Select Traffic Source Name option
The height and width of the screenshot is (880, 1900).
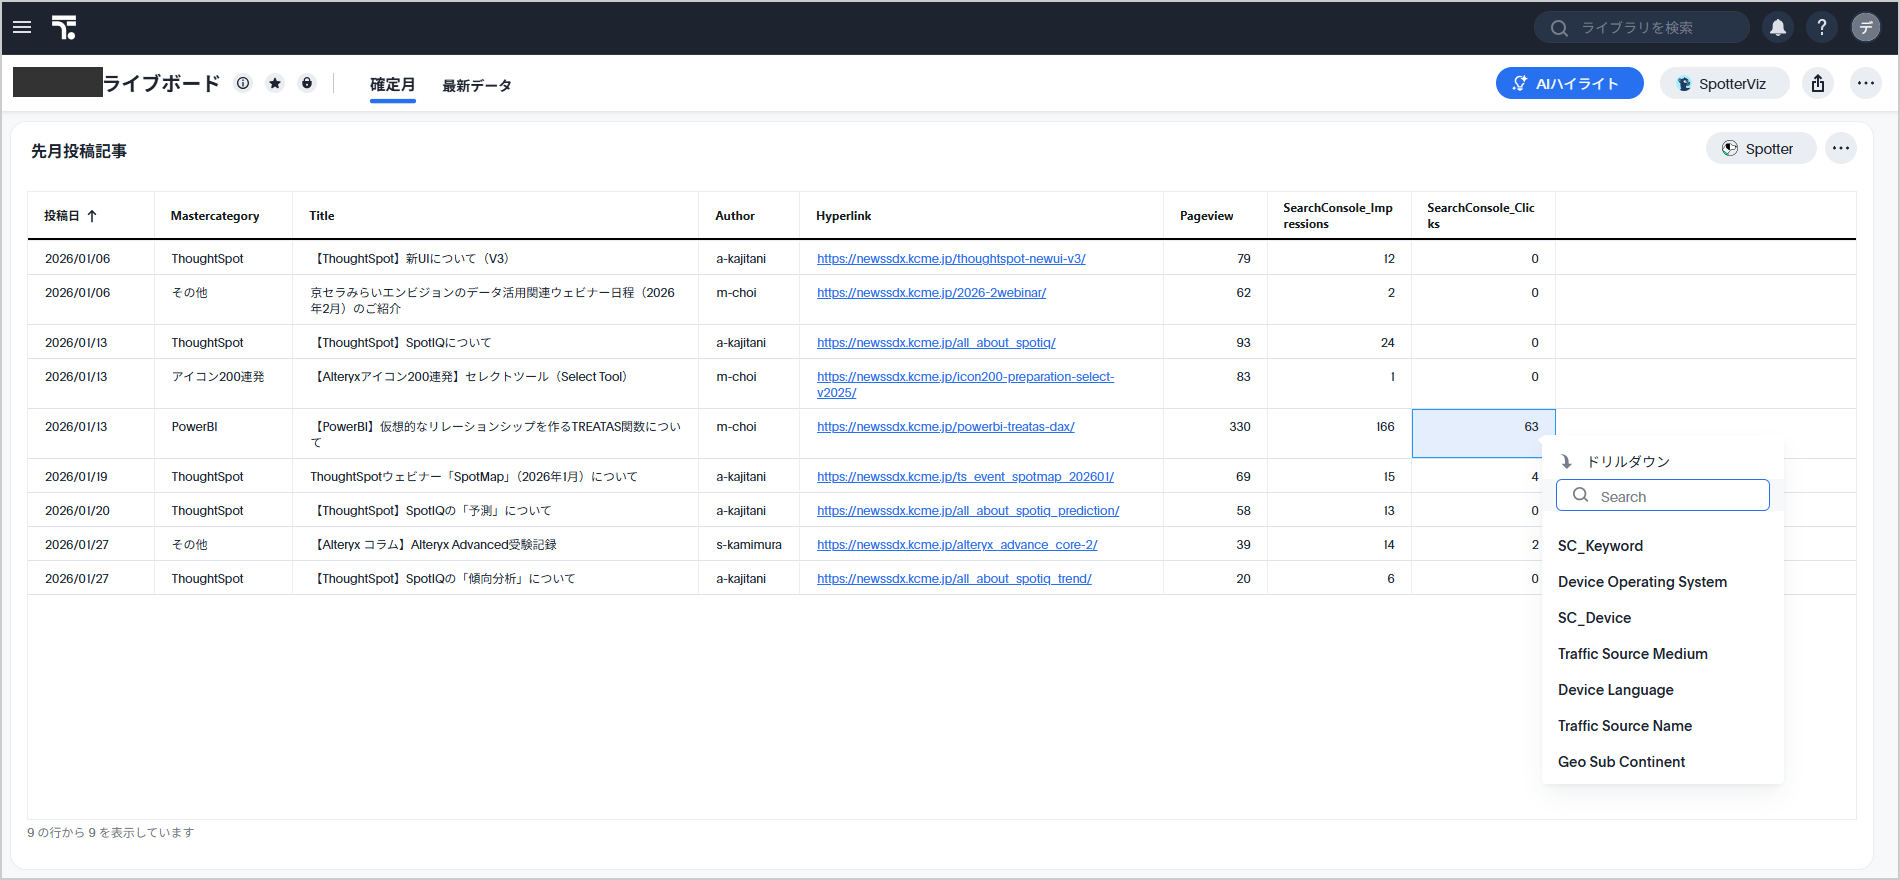pos(1624,726)
